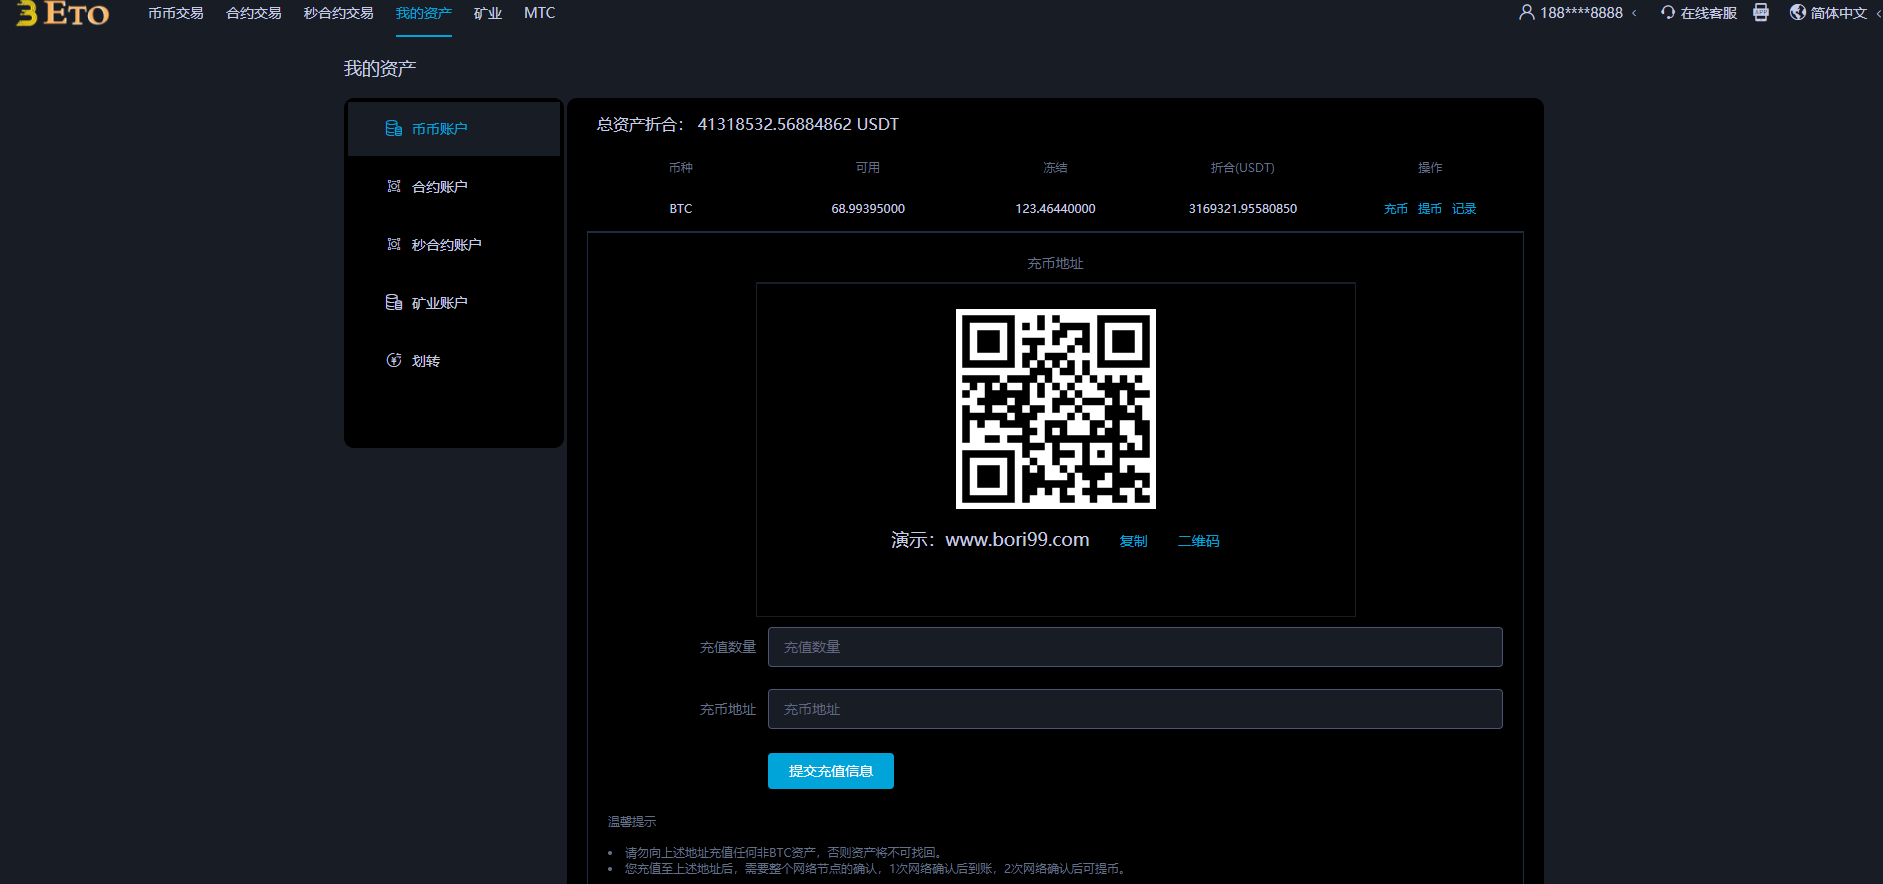The image size is (1883, 884).
Task: Click the address text www.bori99.com
Action: (x=1017, y=539)
